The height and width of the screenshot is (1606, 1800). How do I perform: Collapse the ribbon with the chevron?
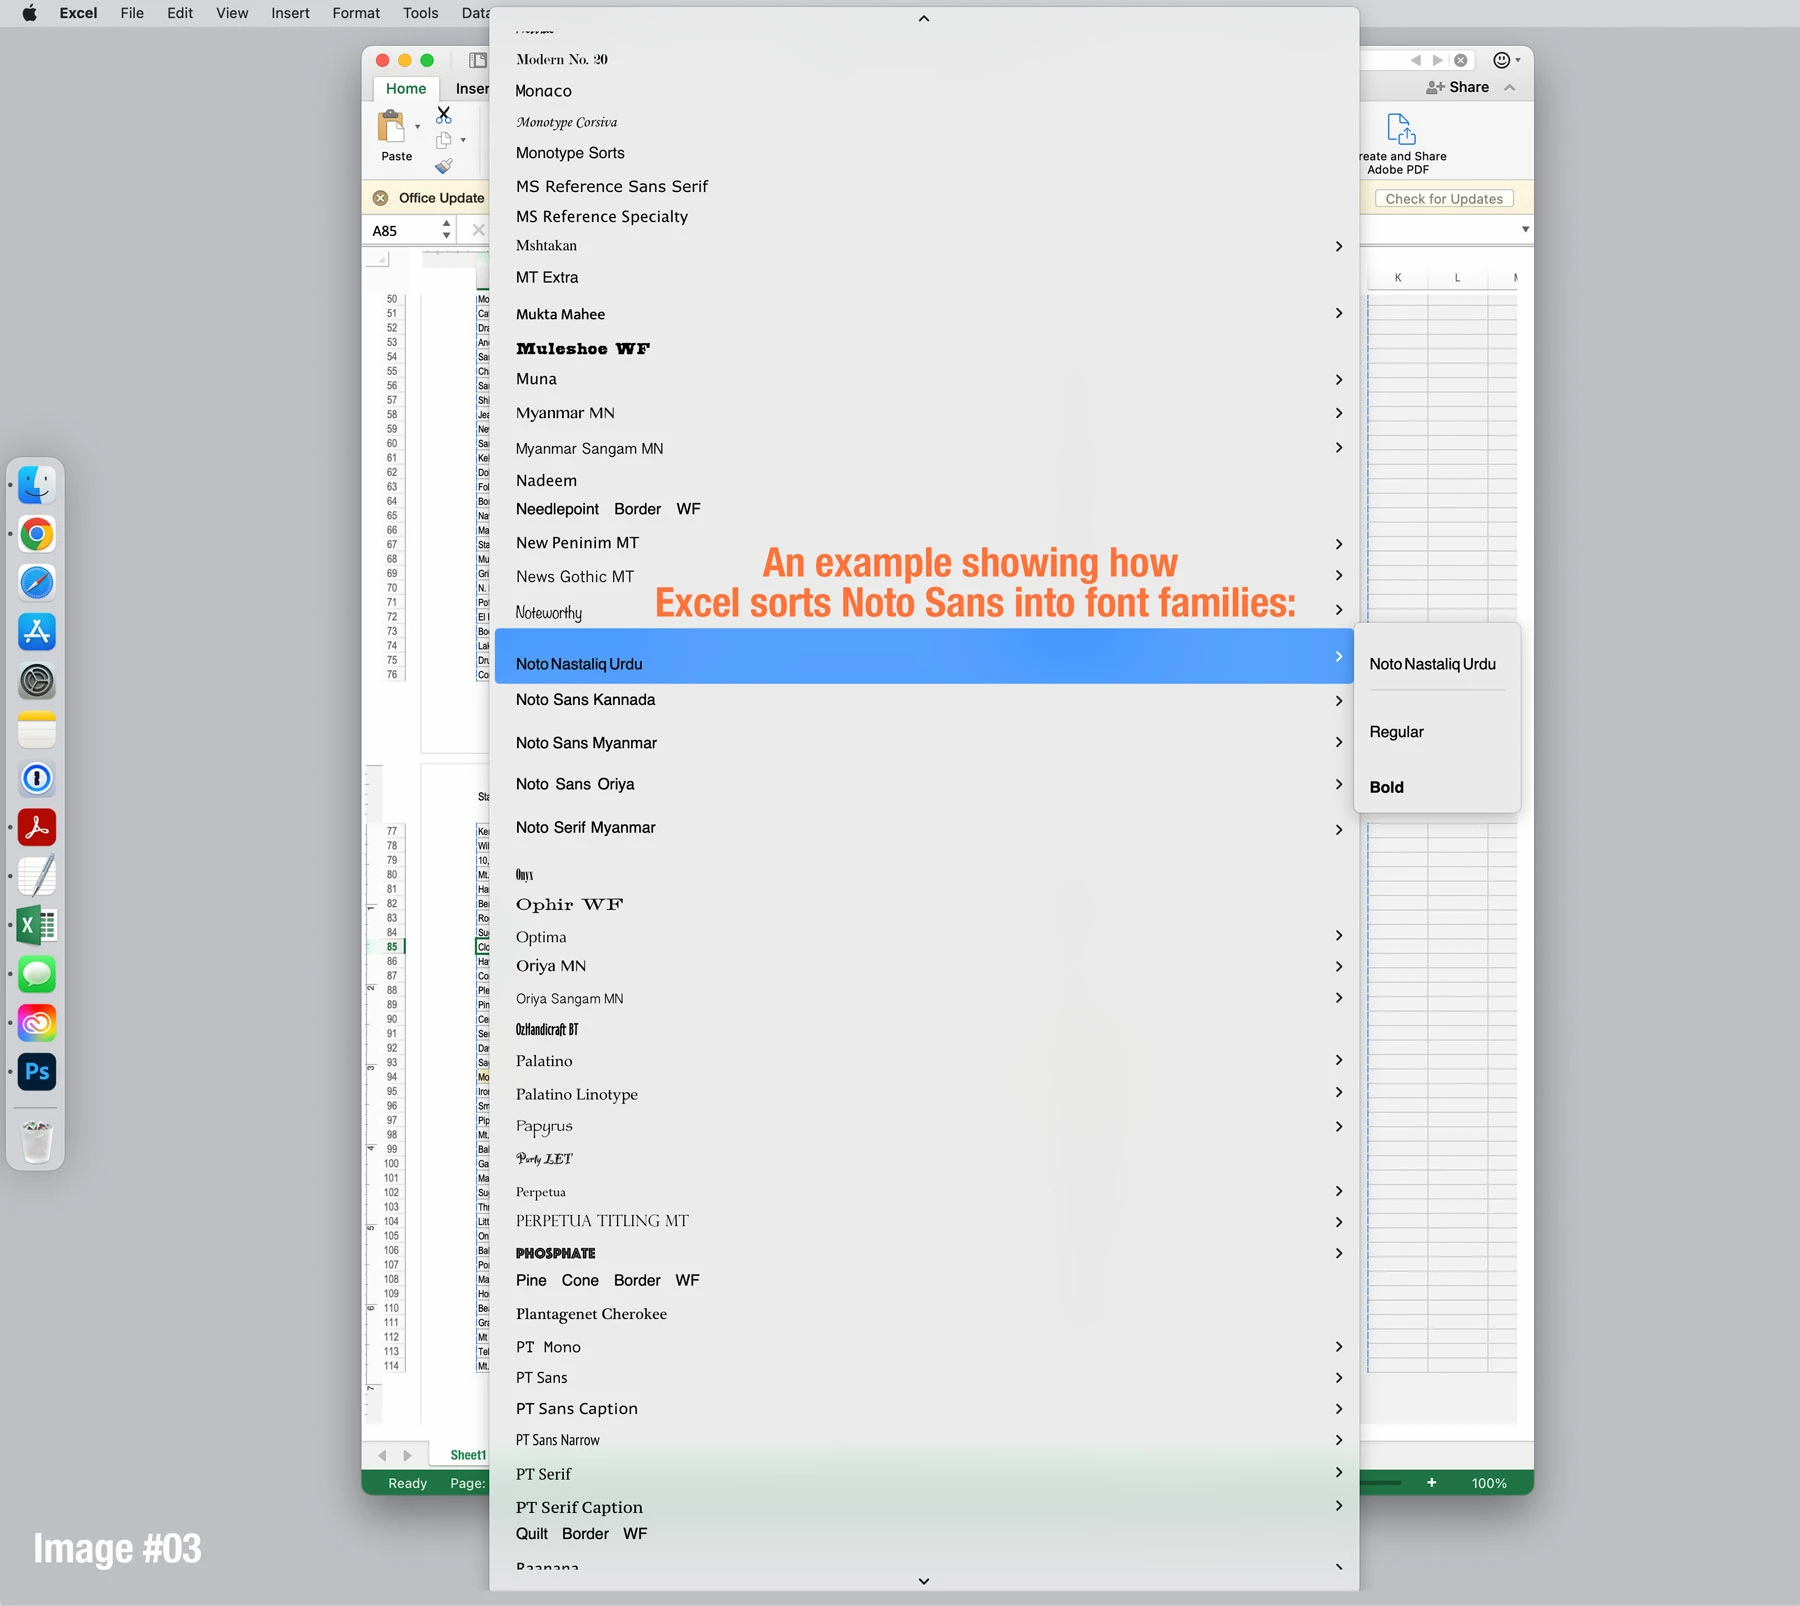[1510, 87]
